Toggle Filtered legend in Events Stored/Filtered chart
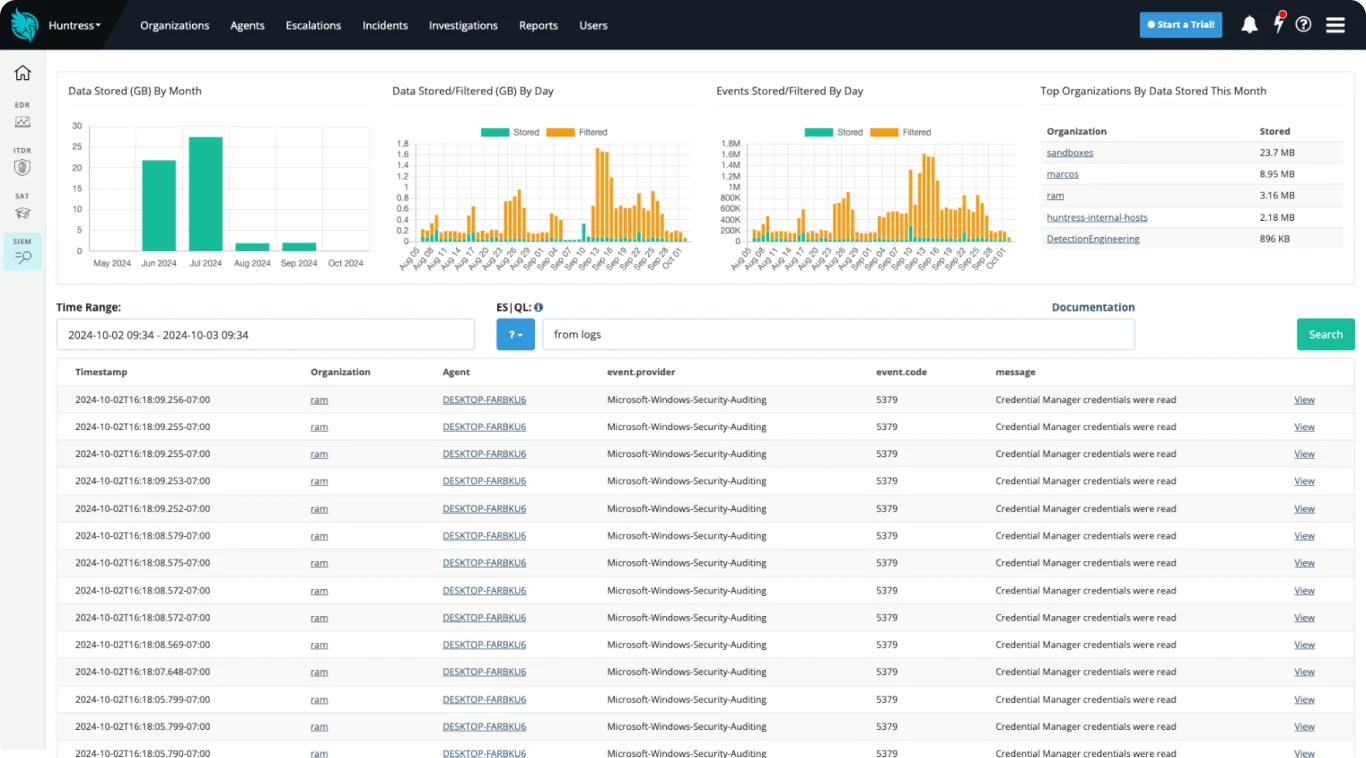Image resolution: width=1366 pixels, height=758 pixels. click(901, 132)
